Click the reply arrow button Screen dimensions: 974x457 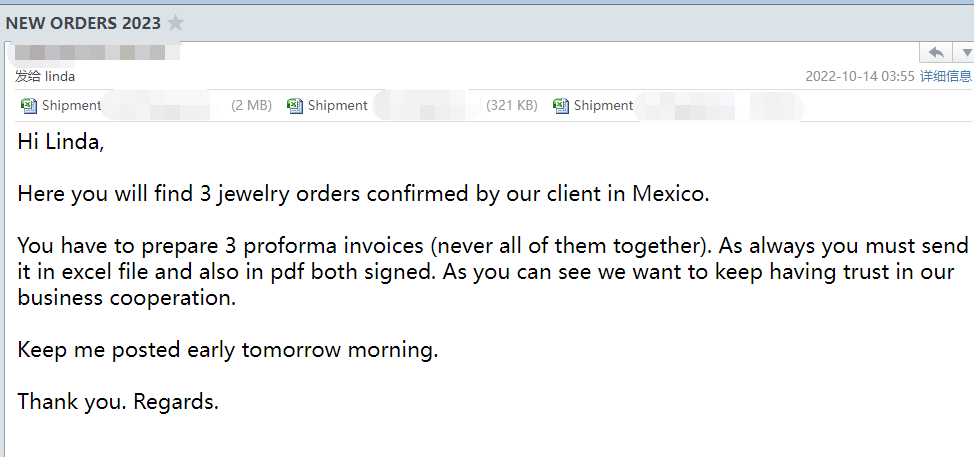[937, 52]
